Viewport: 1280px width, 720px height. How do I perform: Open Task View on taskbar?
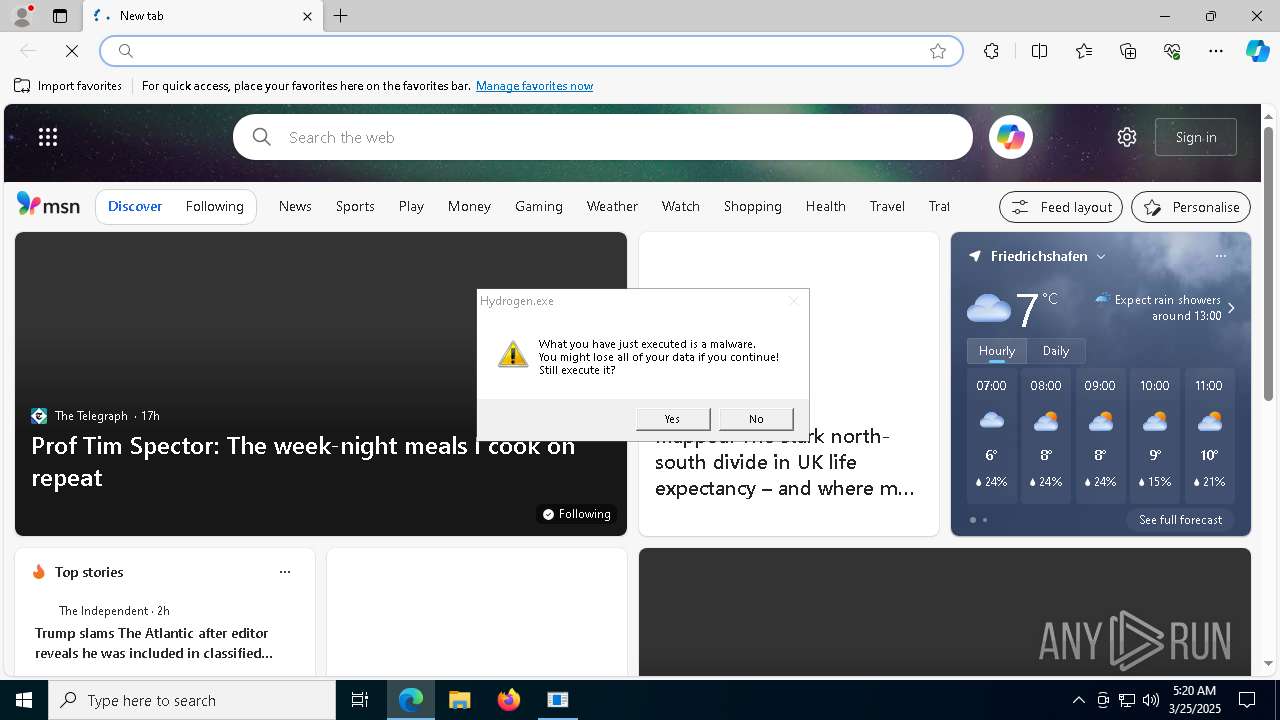point(360,700)
